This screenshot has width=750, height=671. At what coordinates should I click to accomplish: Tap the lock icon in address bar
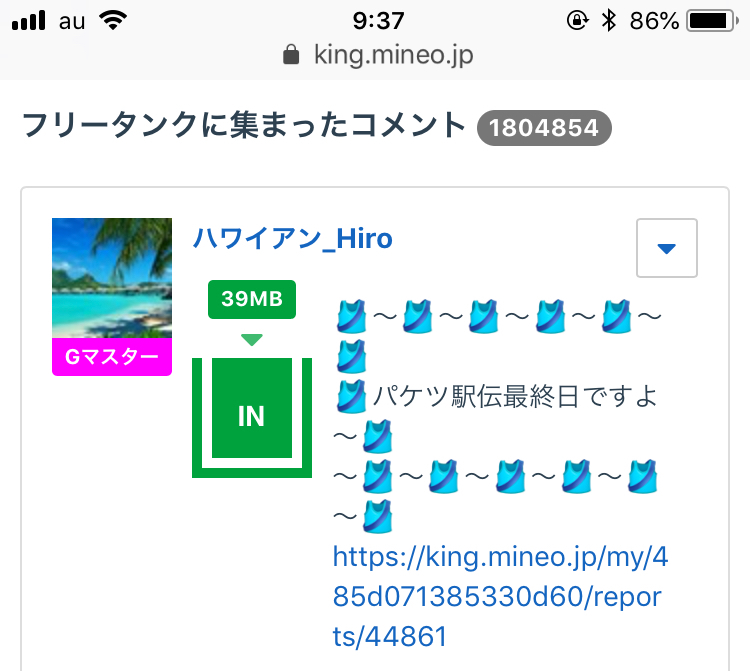[x=291, y=55]
